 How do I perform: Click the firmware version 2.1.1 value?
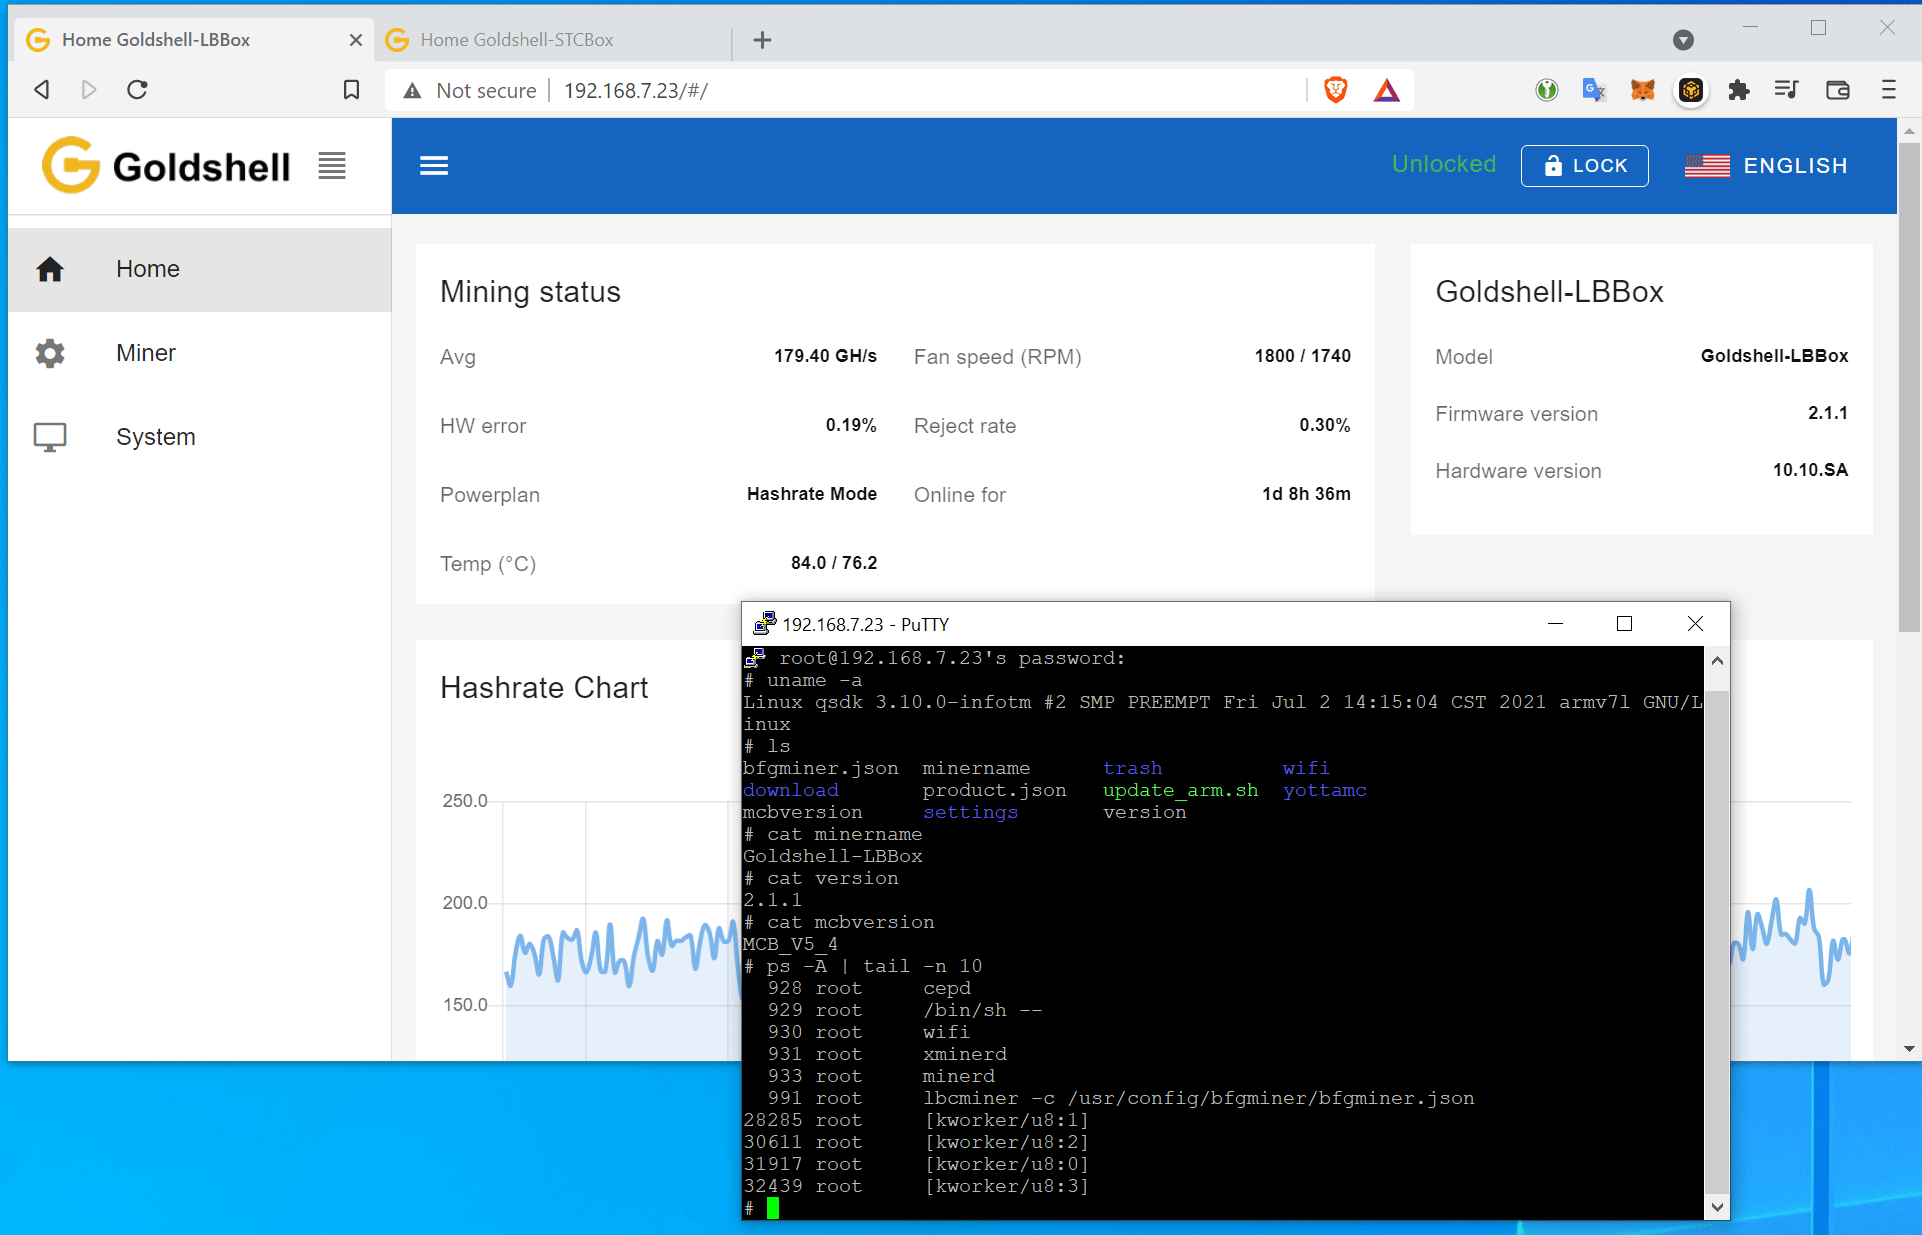tap(1828, 413)
